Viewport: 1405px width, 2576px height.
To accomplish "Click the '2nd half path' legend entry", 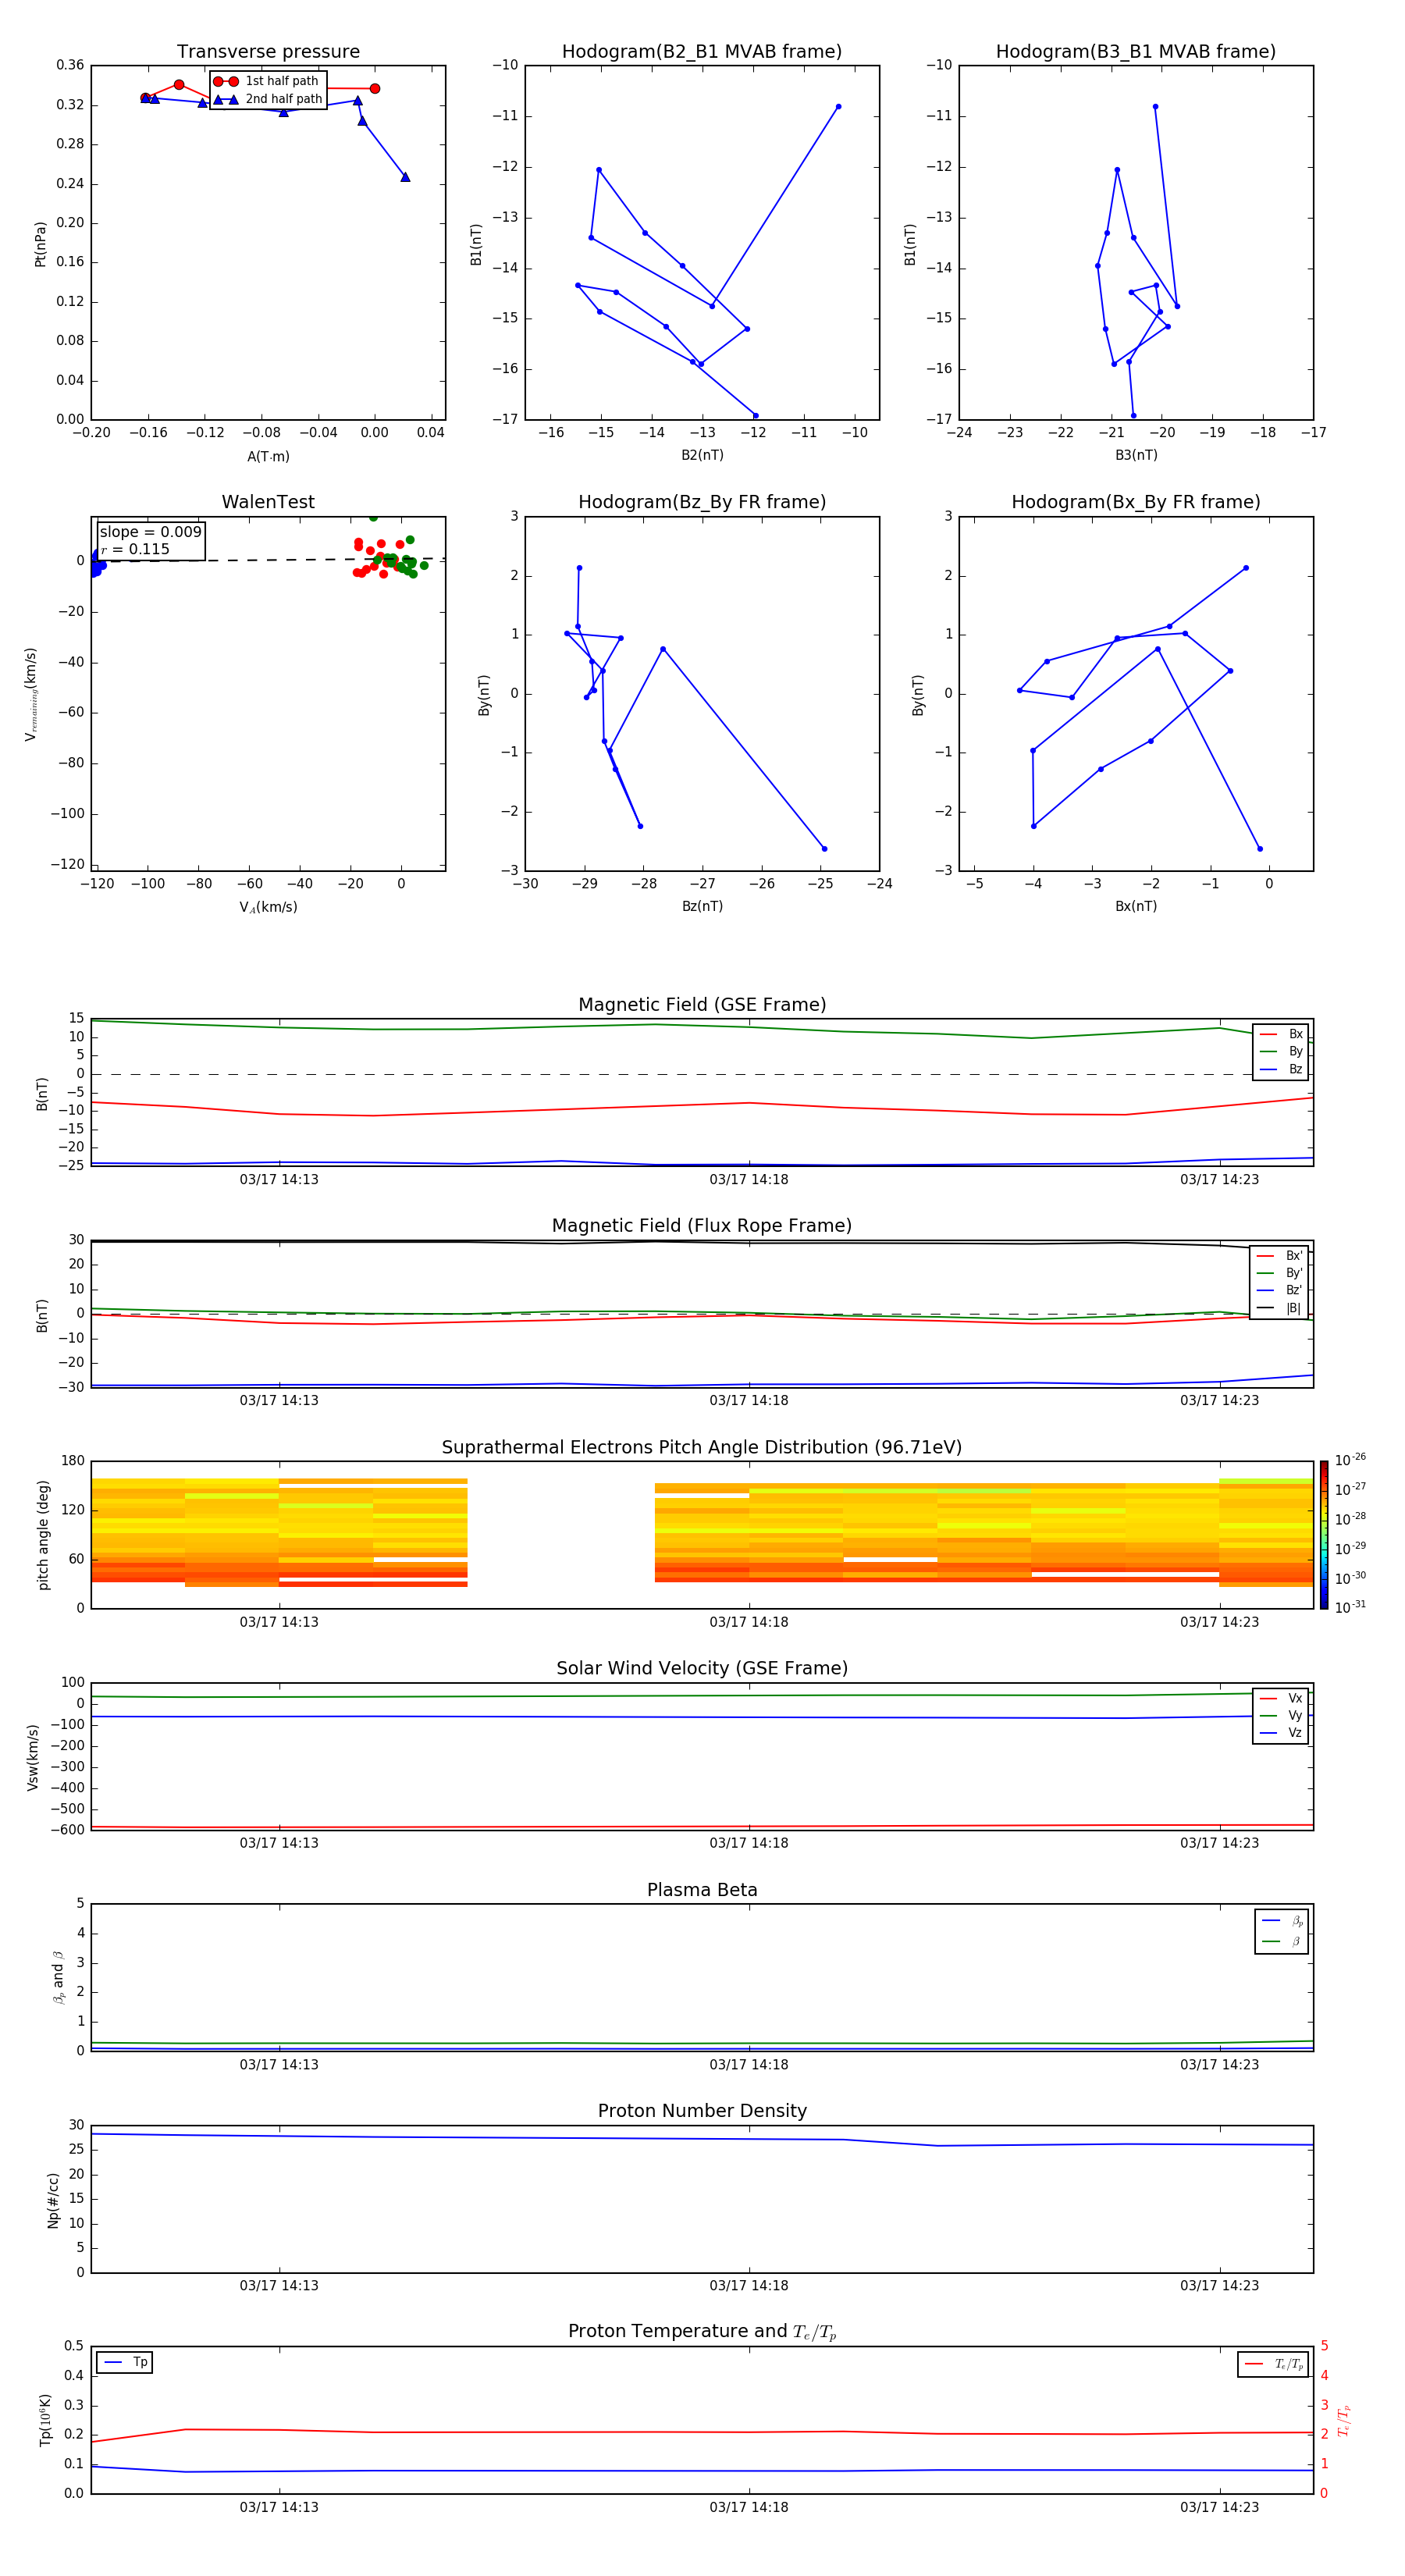I will (x=268, y=99).
